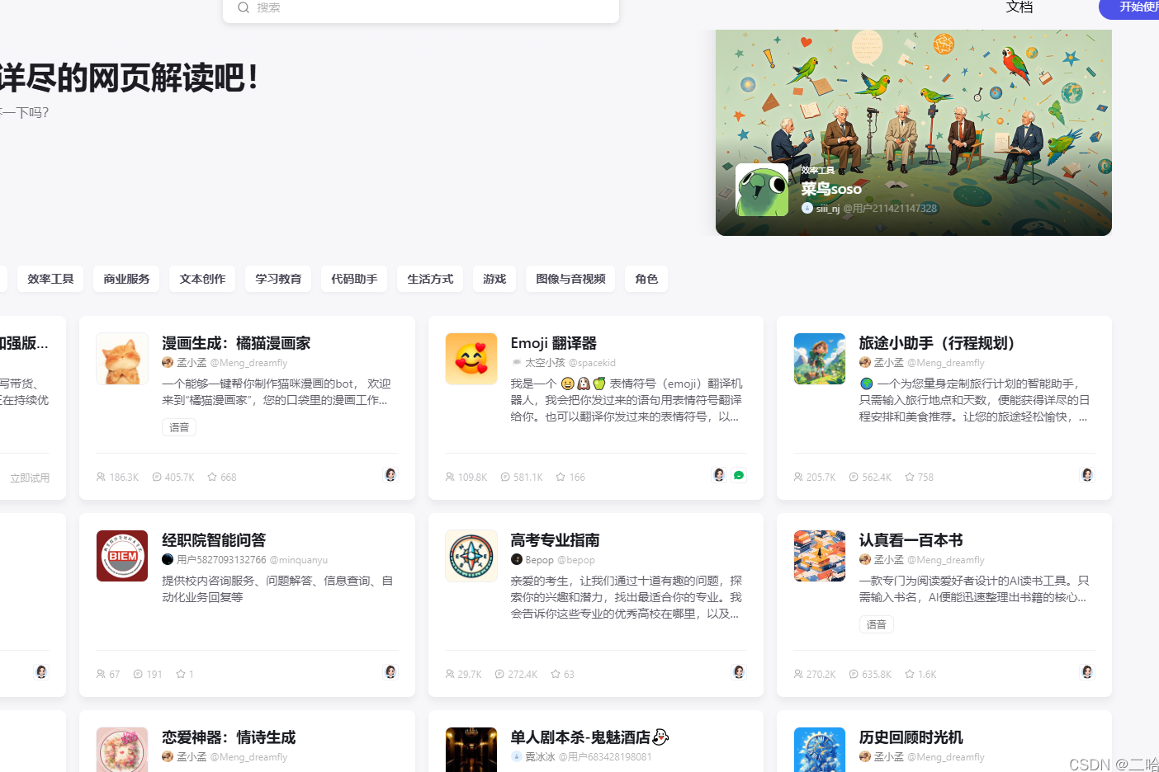Click the platform avatar icon on 经职院智能问答 card

[390, 672]
